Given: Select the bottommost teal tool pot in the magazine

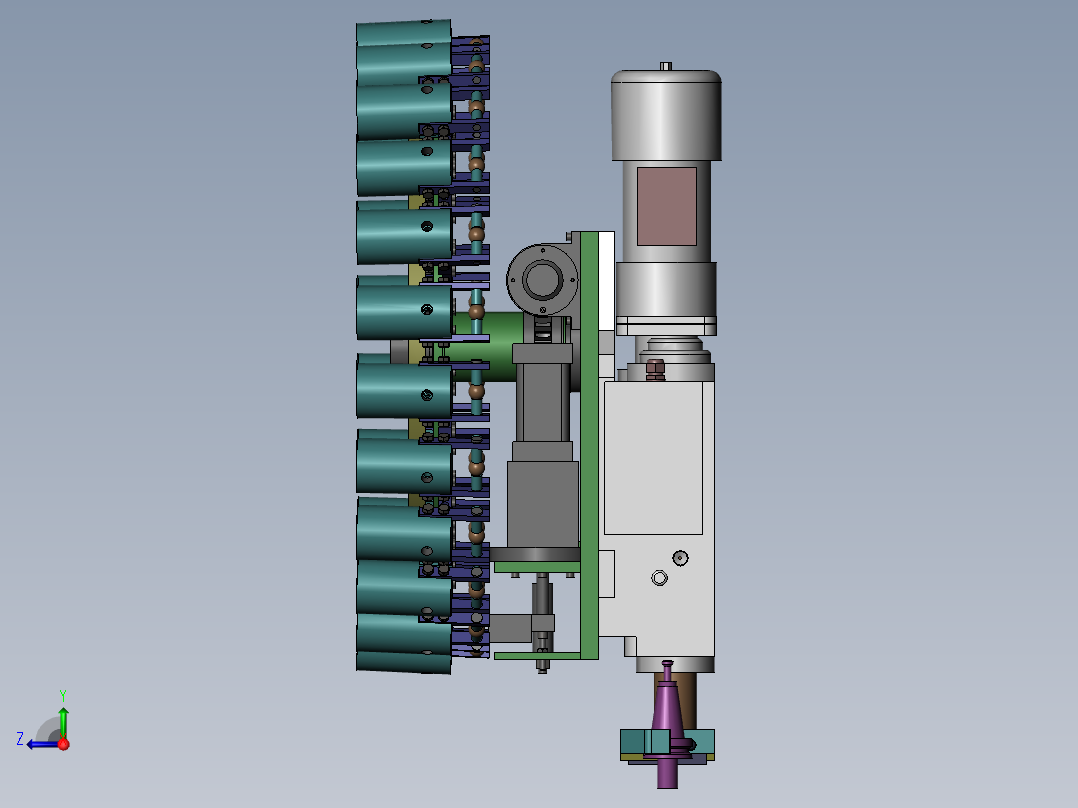Looking at the screenshot, I should [404, 662].
